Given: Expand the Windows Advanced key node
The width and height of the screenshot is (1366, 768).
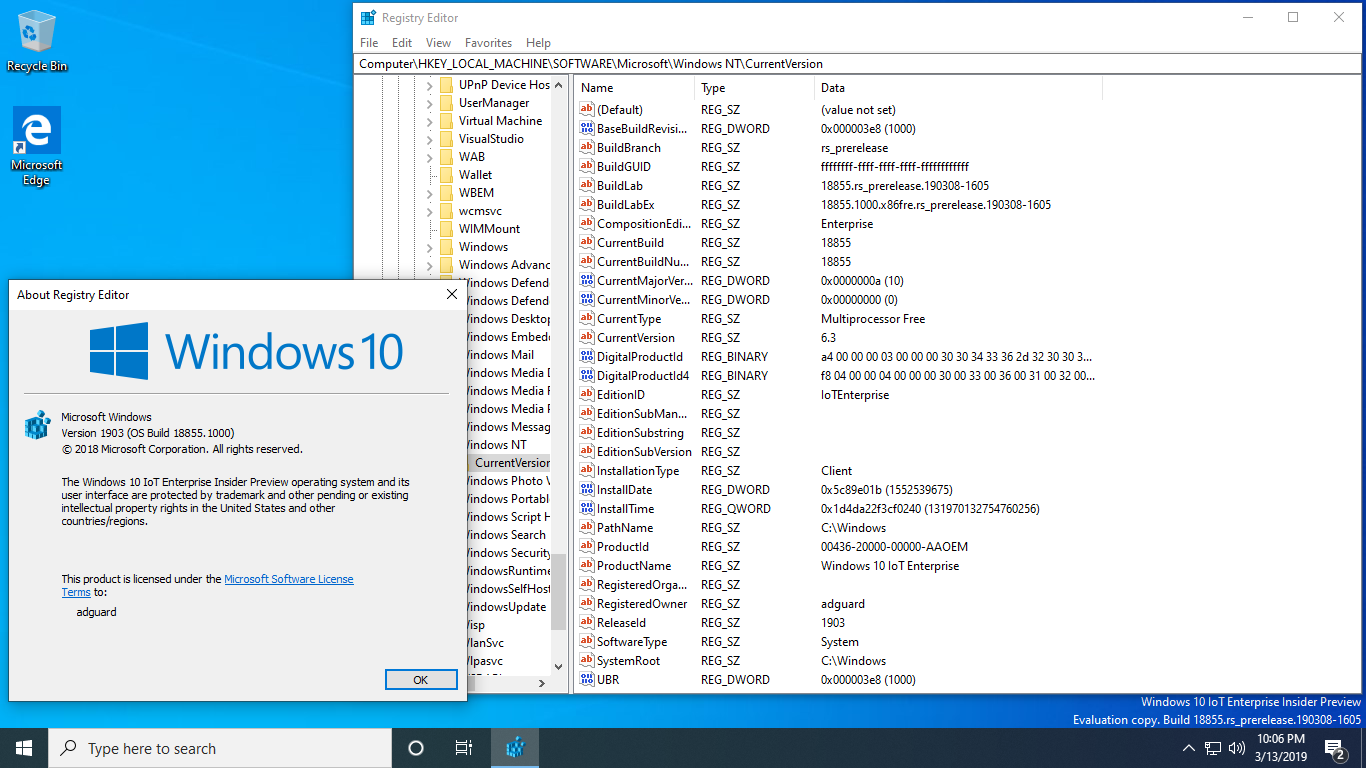Looking at the screenshot, I should point(429,265).
